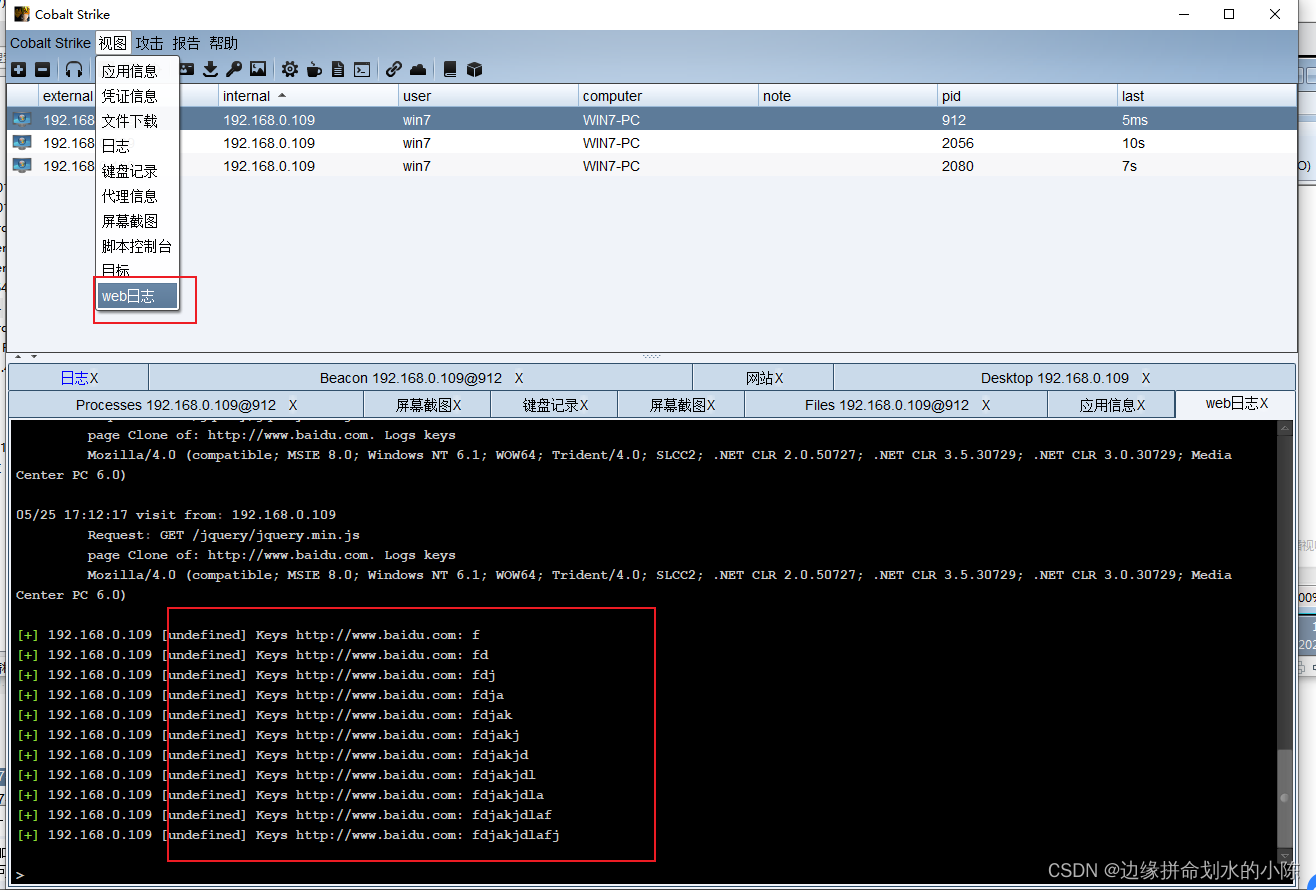This screenshot has height=890, width=1316.
Task: Click the key icon in toolbar
Action: click(x=234, y=69)
